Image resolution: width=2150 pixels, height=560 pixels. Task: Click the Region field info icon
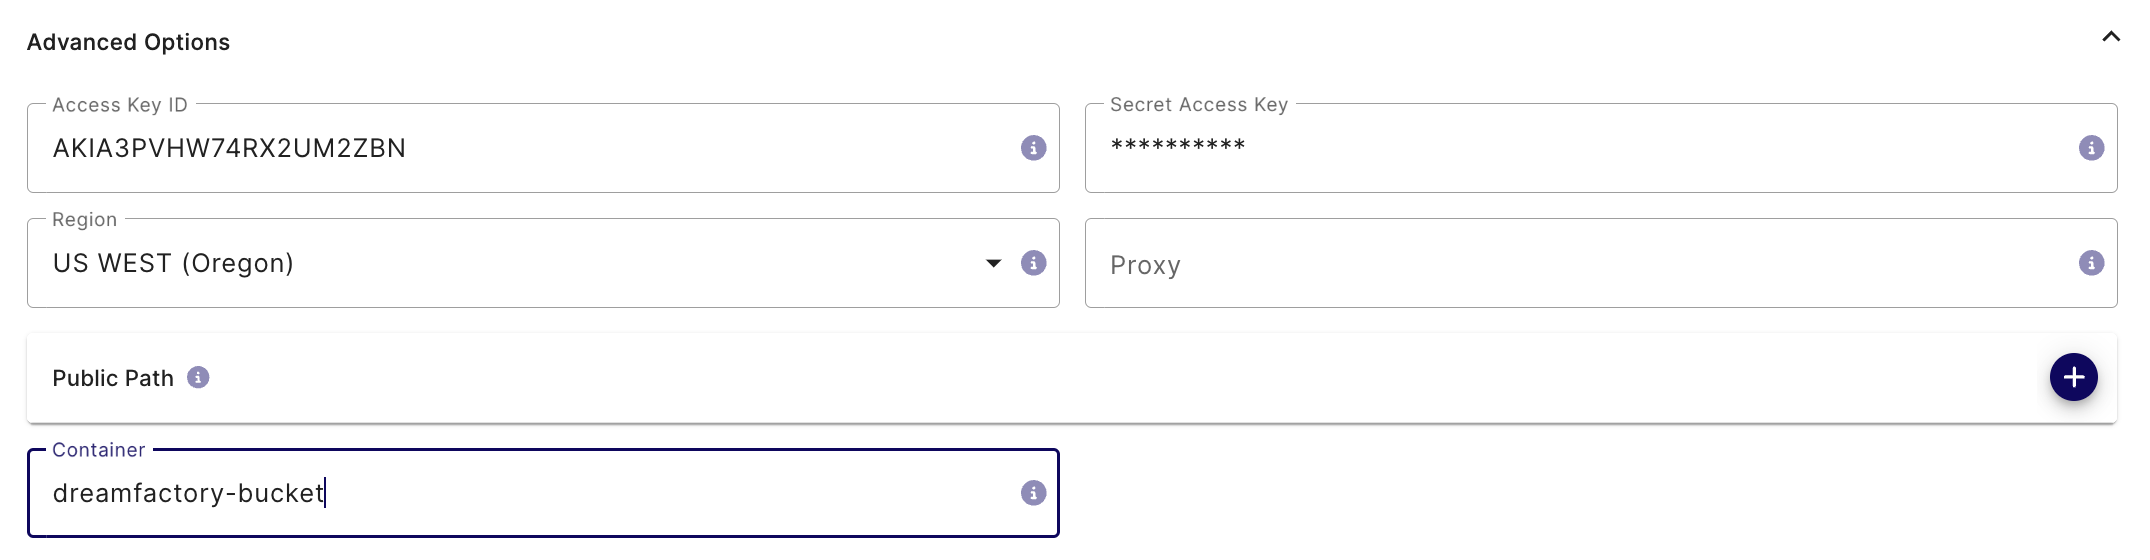click(x=1033, y=263)
